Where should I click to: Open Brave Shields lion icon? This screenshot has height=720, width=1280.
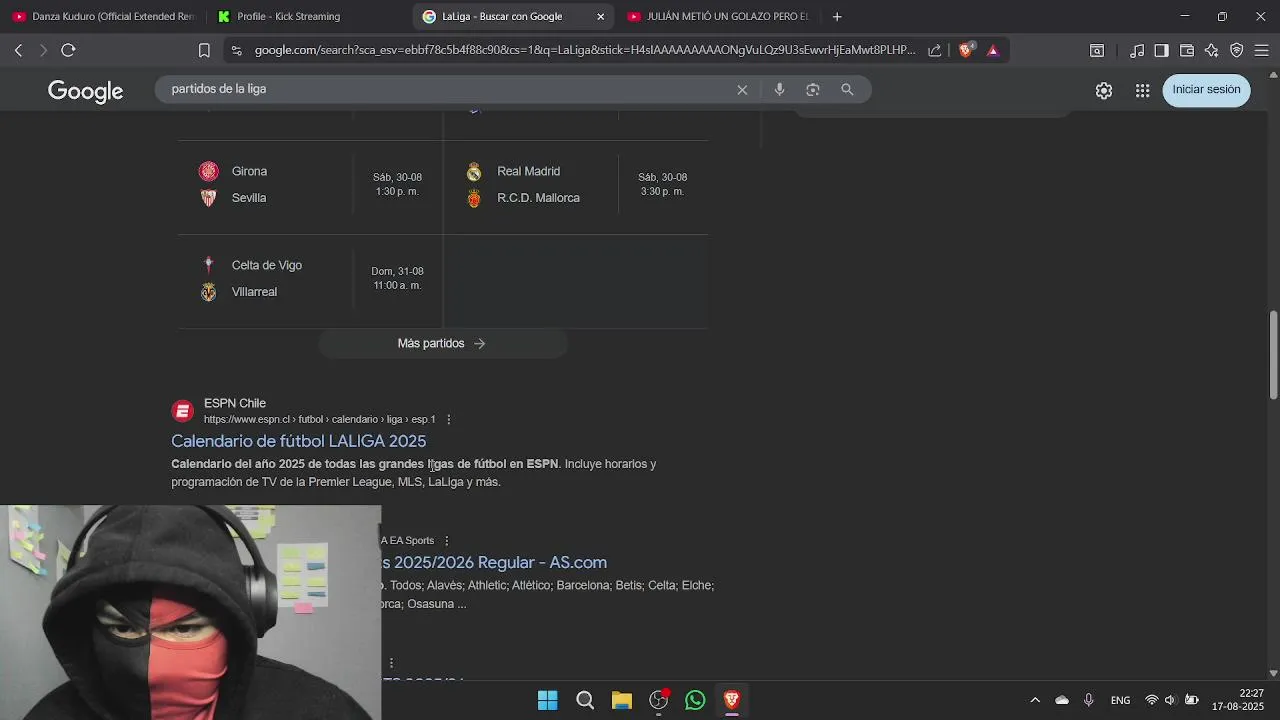[965, 50]
